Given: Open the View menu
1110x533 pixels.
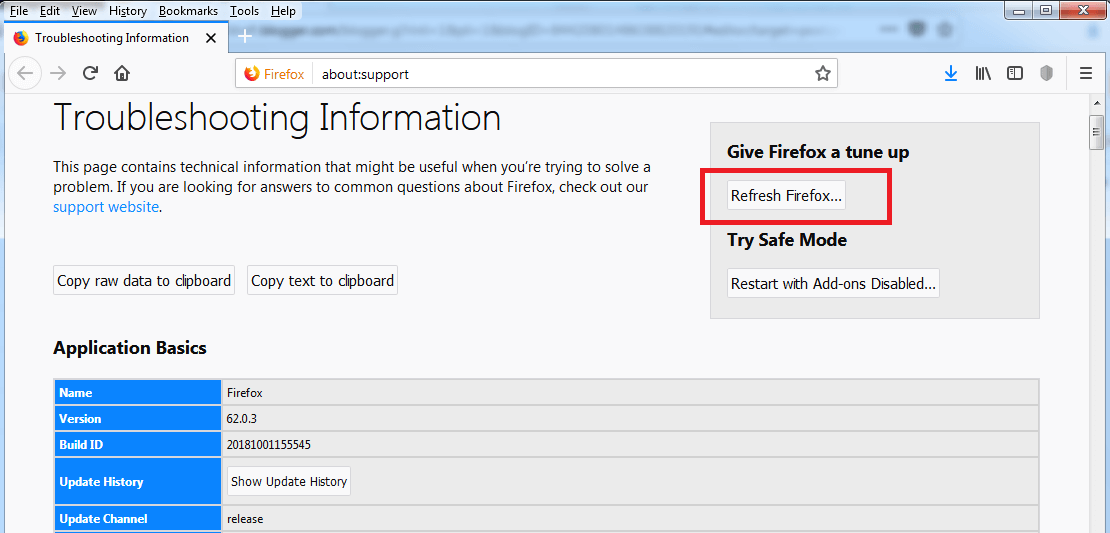Looking at the screenshot, I should tap(84, 11).
